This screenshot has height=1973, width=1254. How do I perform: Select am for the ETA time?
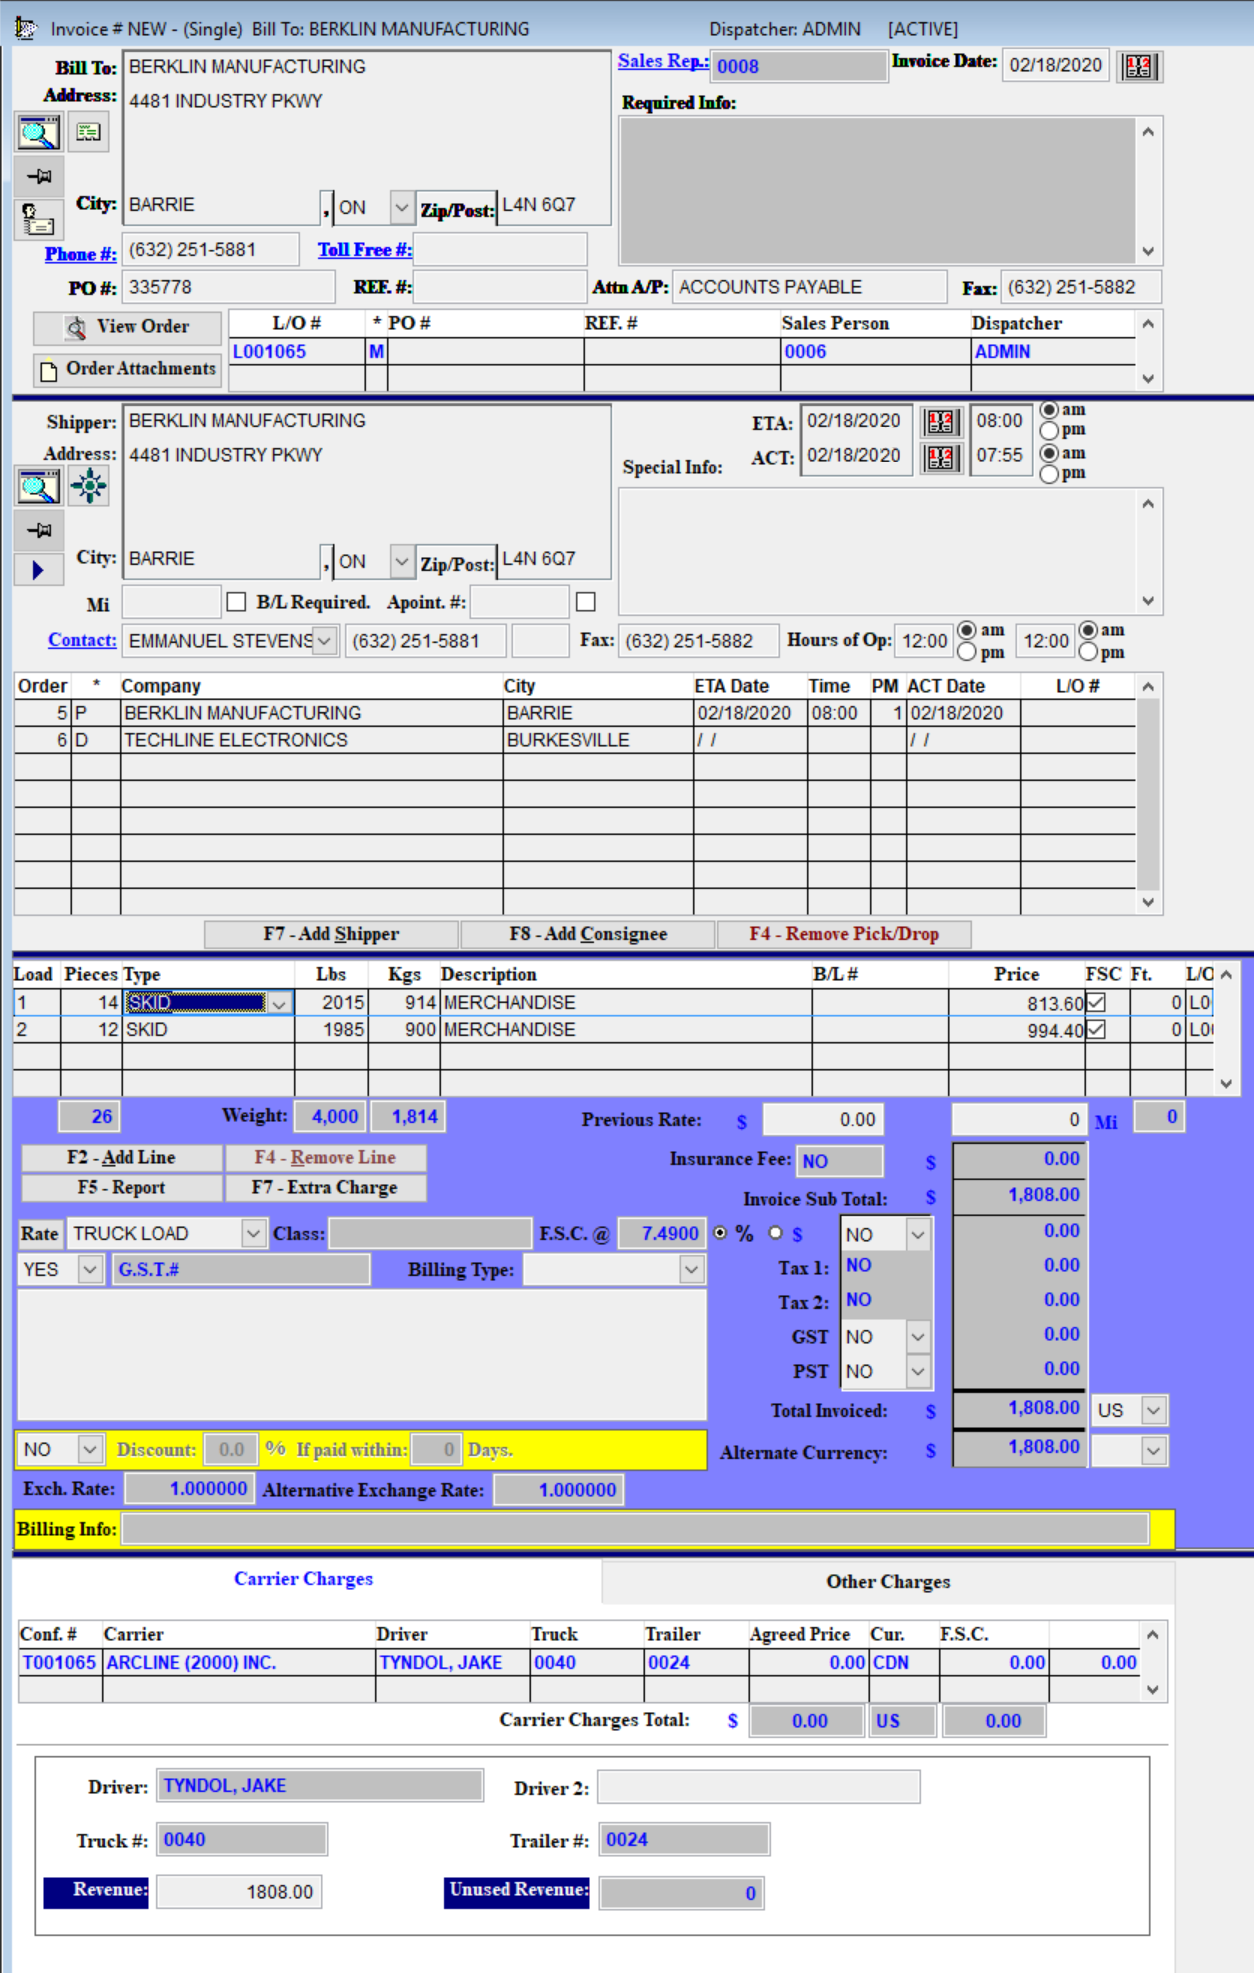tap(1049, 410)
